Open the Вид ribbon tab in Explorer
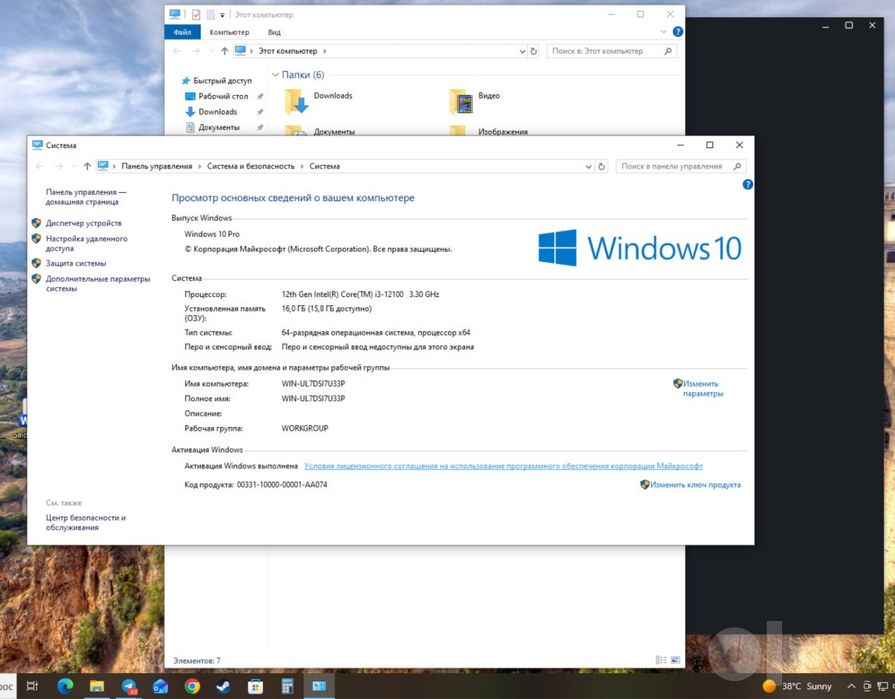The width and height of the screenshot is (895, 699). (274, 33)
